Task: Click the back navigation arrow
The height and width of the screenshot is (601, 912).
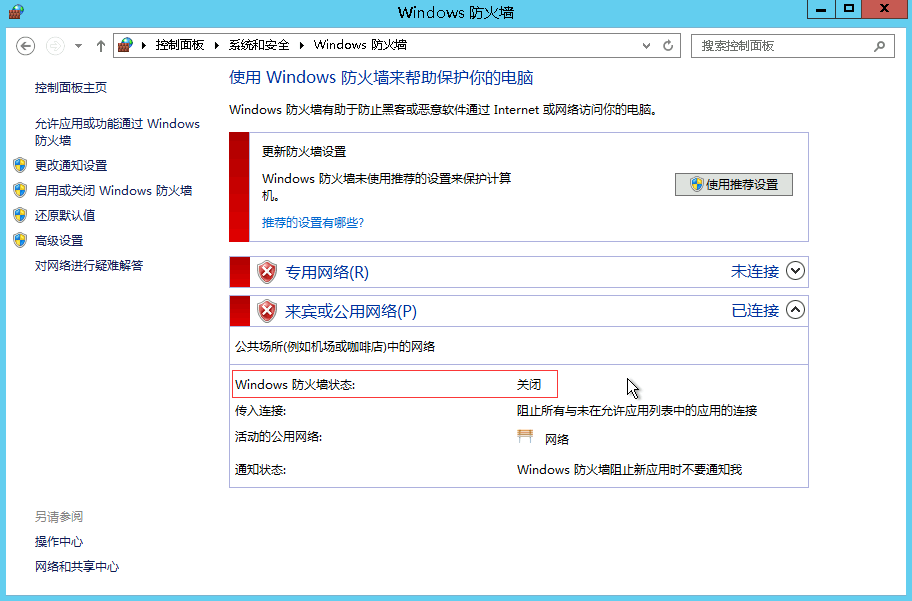Action: click(x=24, y=45)
